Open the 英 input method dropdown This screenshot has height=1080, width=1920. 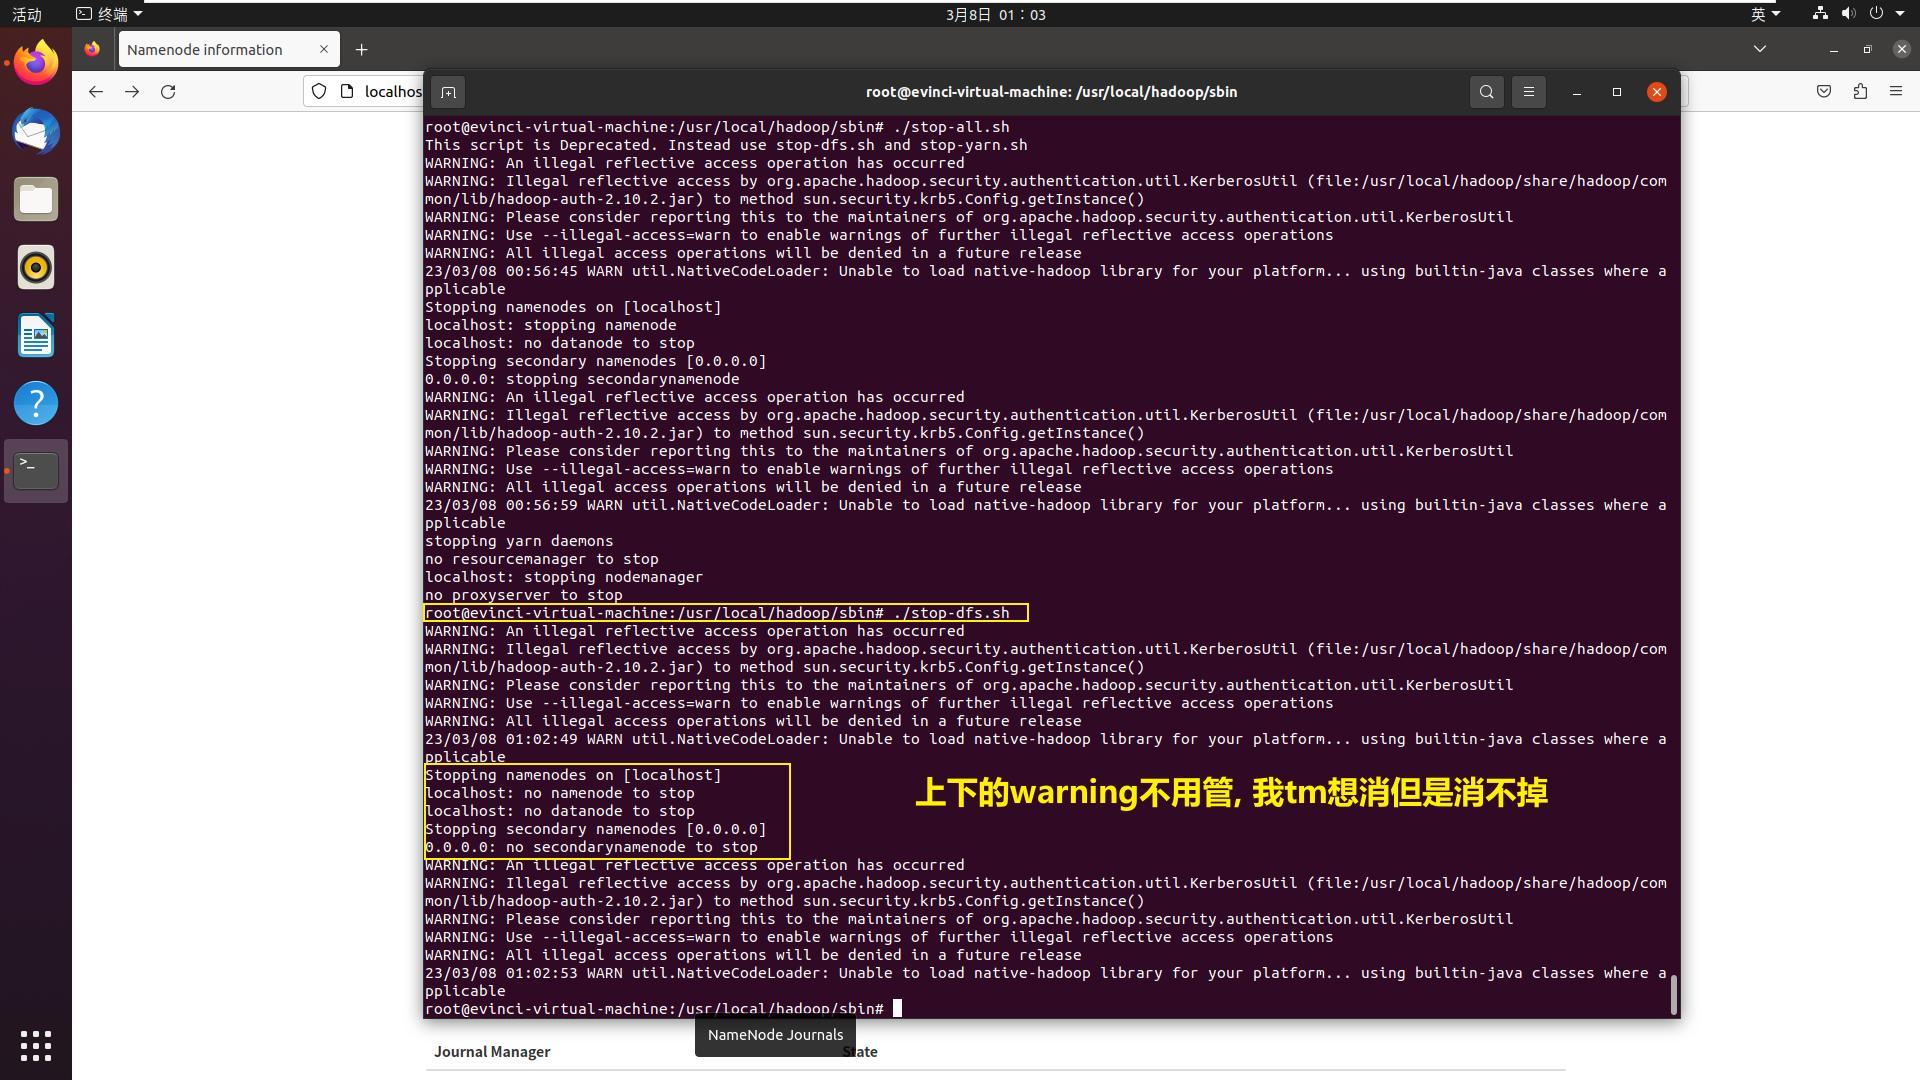click(1765, 14)
